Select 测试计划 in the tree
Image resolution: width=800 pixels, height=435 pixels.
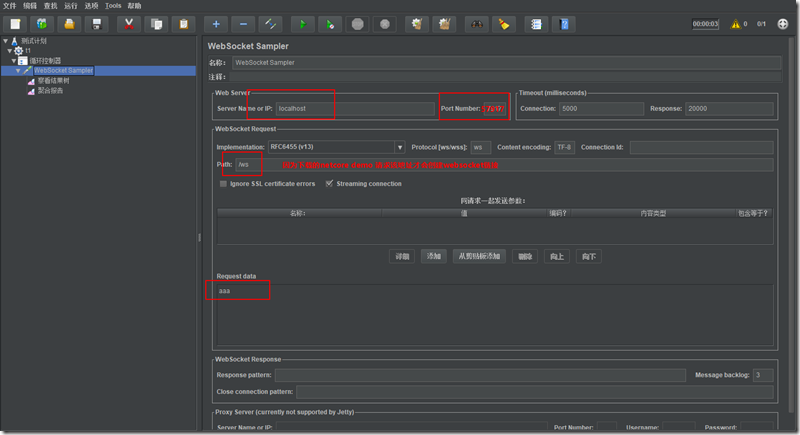click(34, 41)
